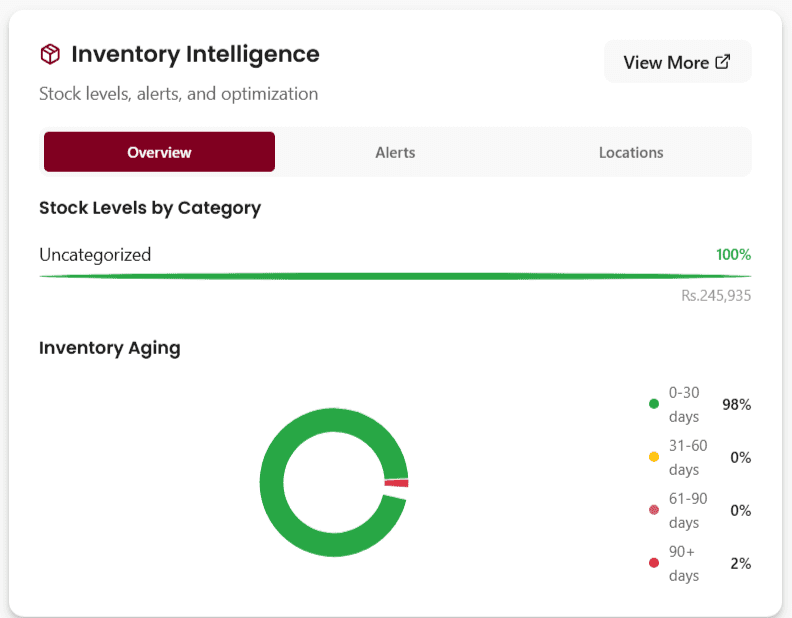Image resolution: width=792 pixels, height=618 pixels.
Task: Click the 98% aging percentage
Action: [737, 404]
